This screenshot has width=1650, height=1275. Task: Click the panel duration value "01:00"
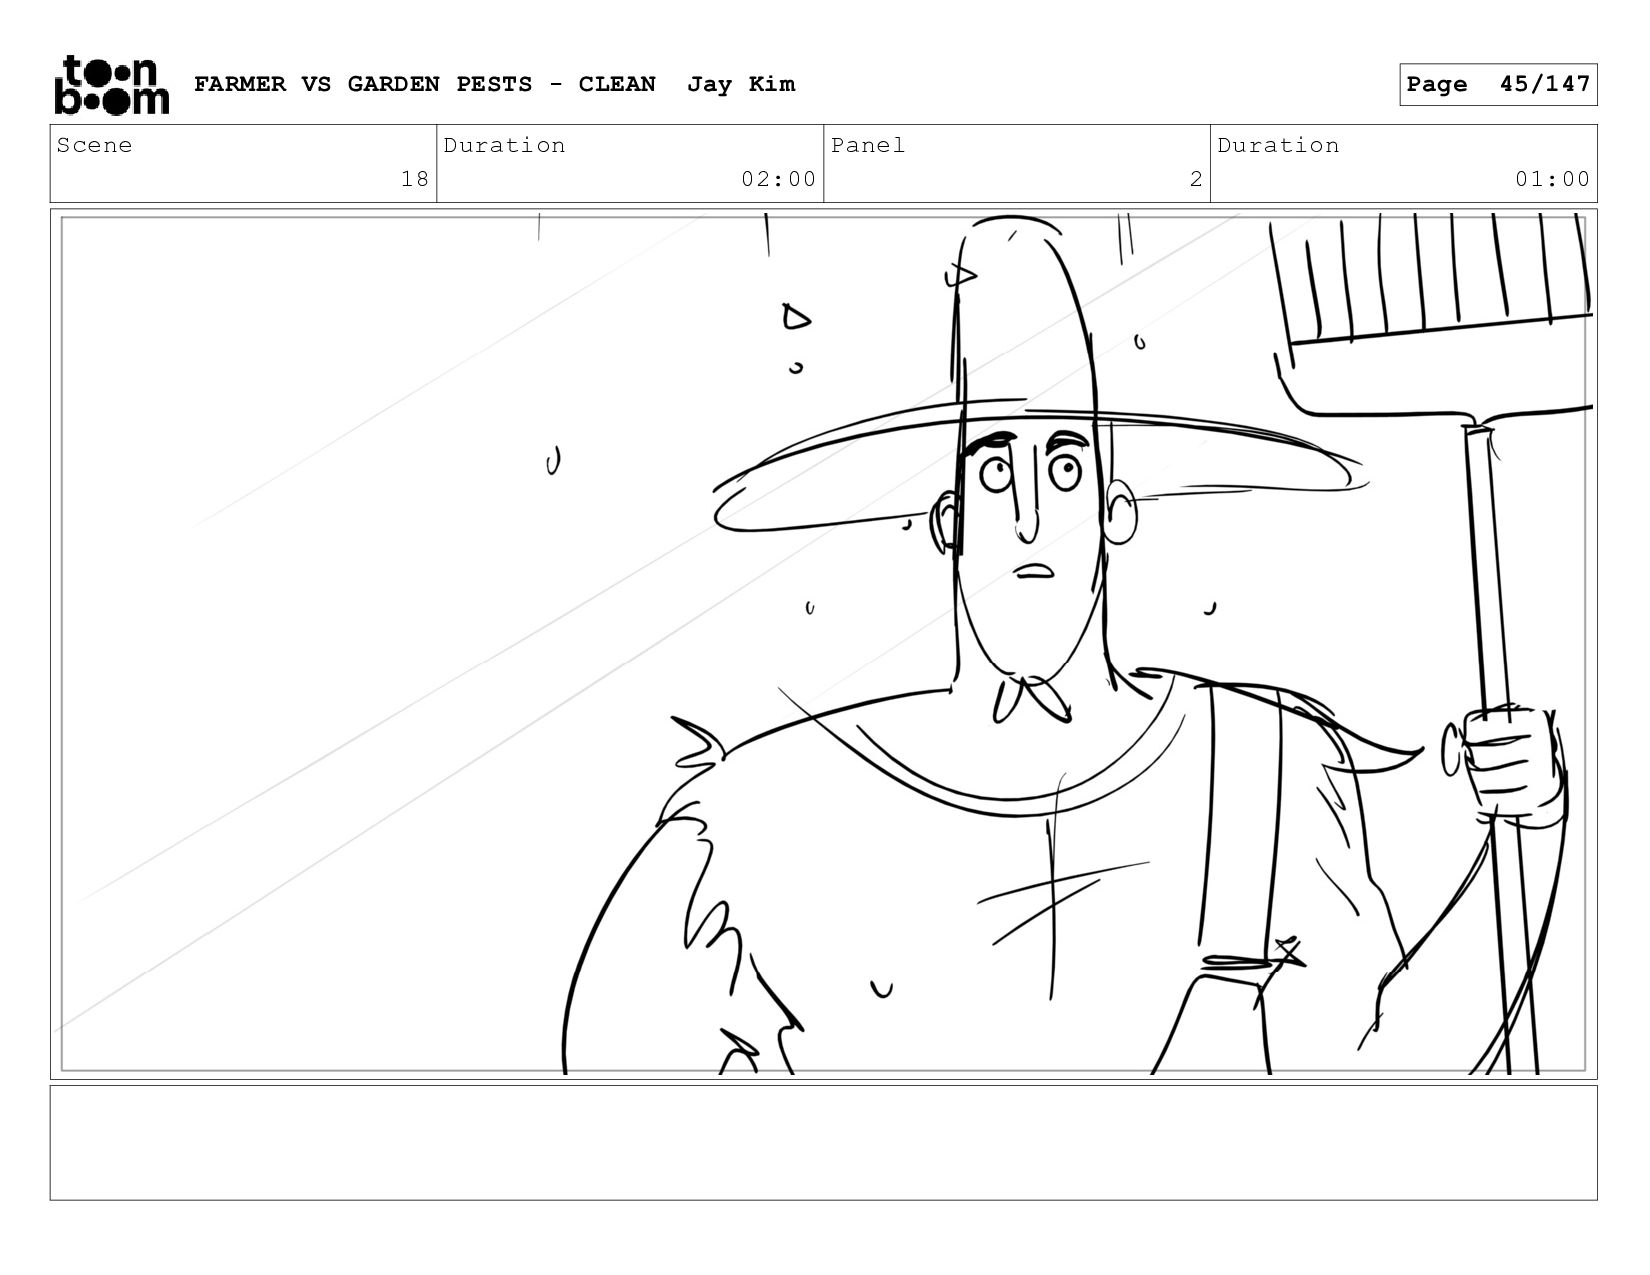point(1552,179)
